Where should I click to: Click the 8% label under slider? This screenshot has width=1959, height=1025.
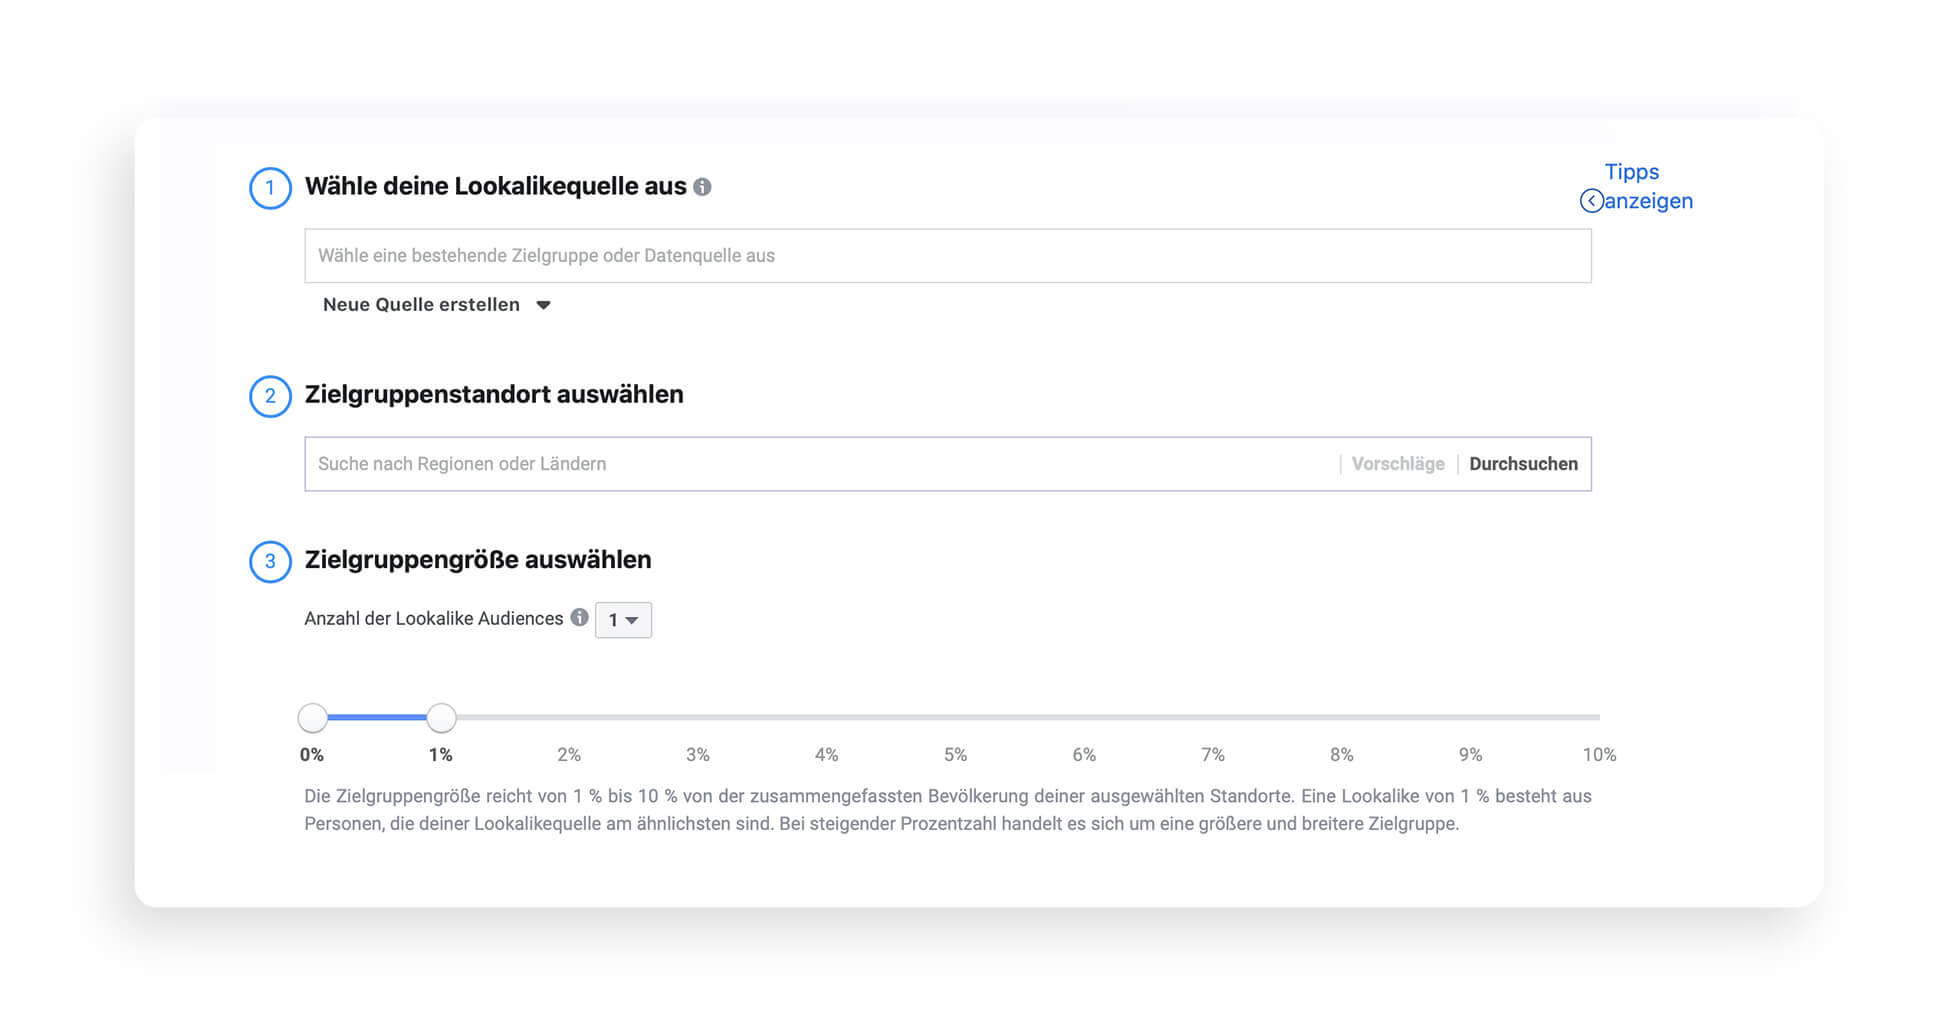(x=1342, y=755)
